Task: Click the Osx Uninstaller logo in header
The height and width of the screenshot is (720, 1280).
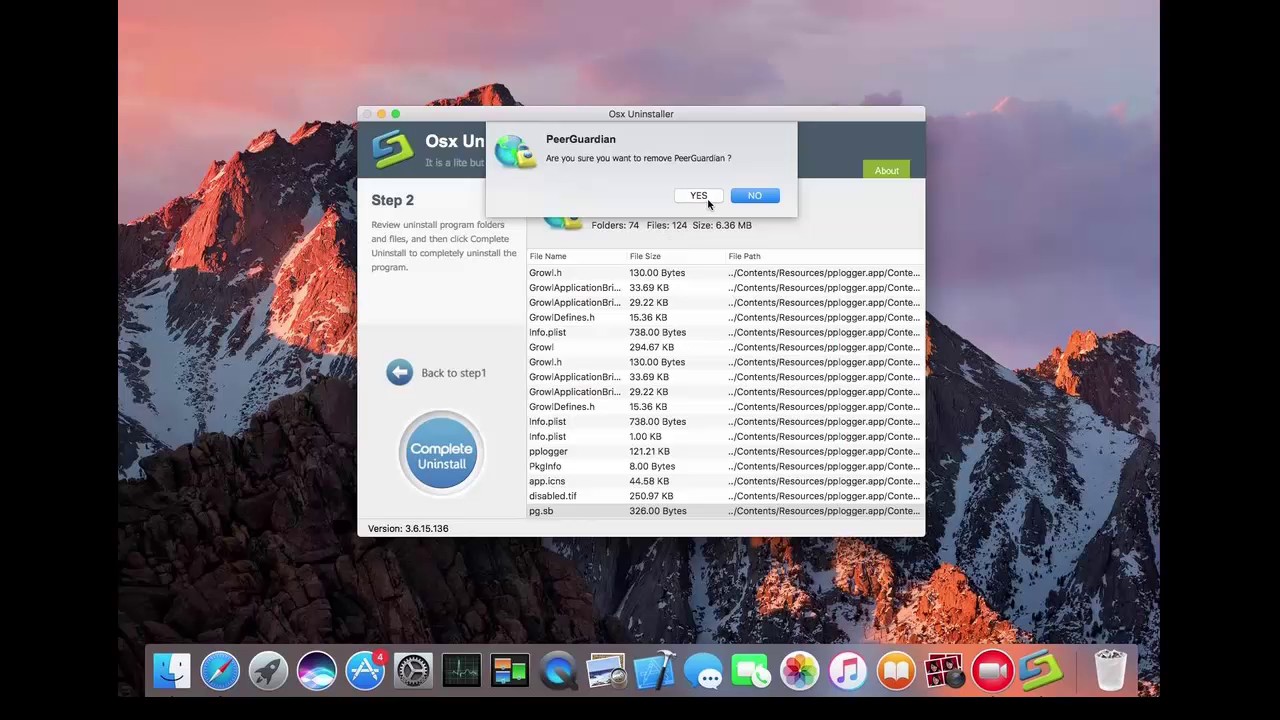Action: coord(392,149)
